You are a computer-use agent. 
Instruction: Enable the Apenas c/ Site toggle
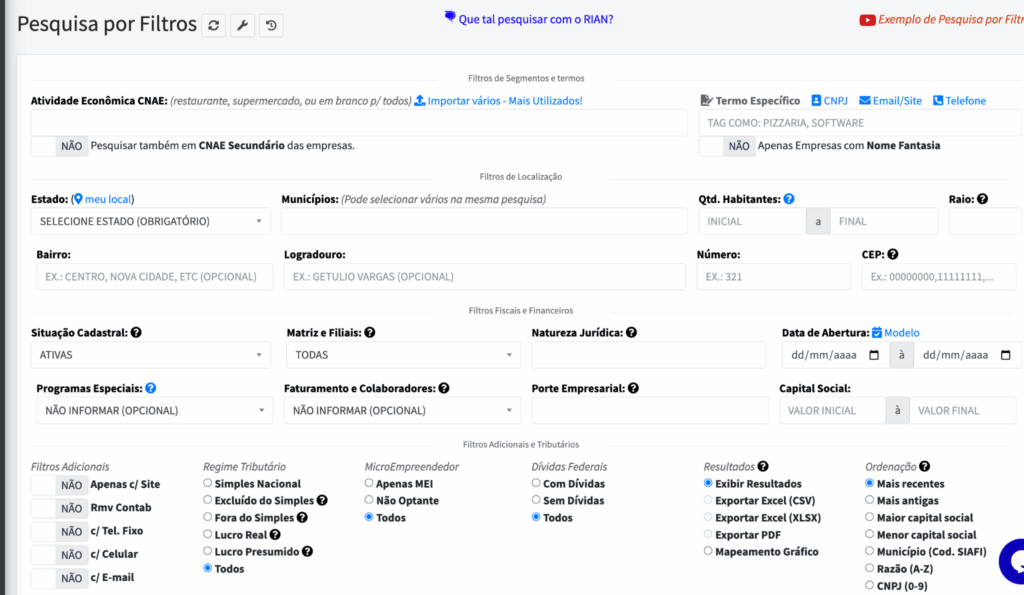pos(58,485)
